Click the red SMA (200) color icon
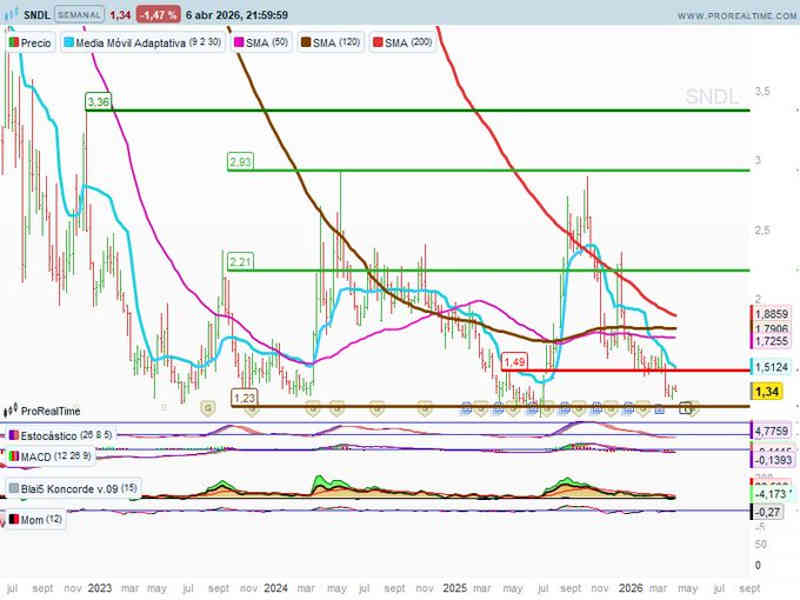800x600 pixels. [x=377, y=43]
